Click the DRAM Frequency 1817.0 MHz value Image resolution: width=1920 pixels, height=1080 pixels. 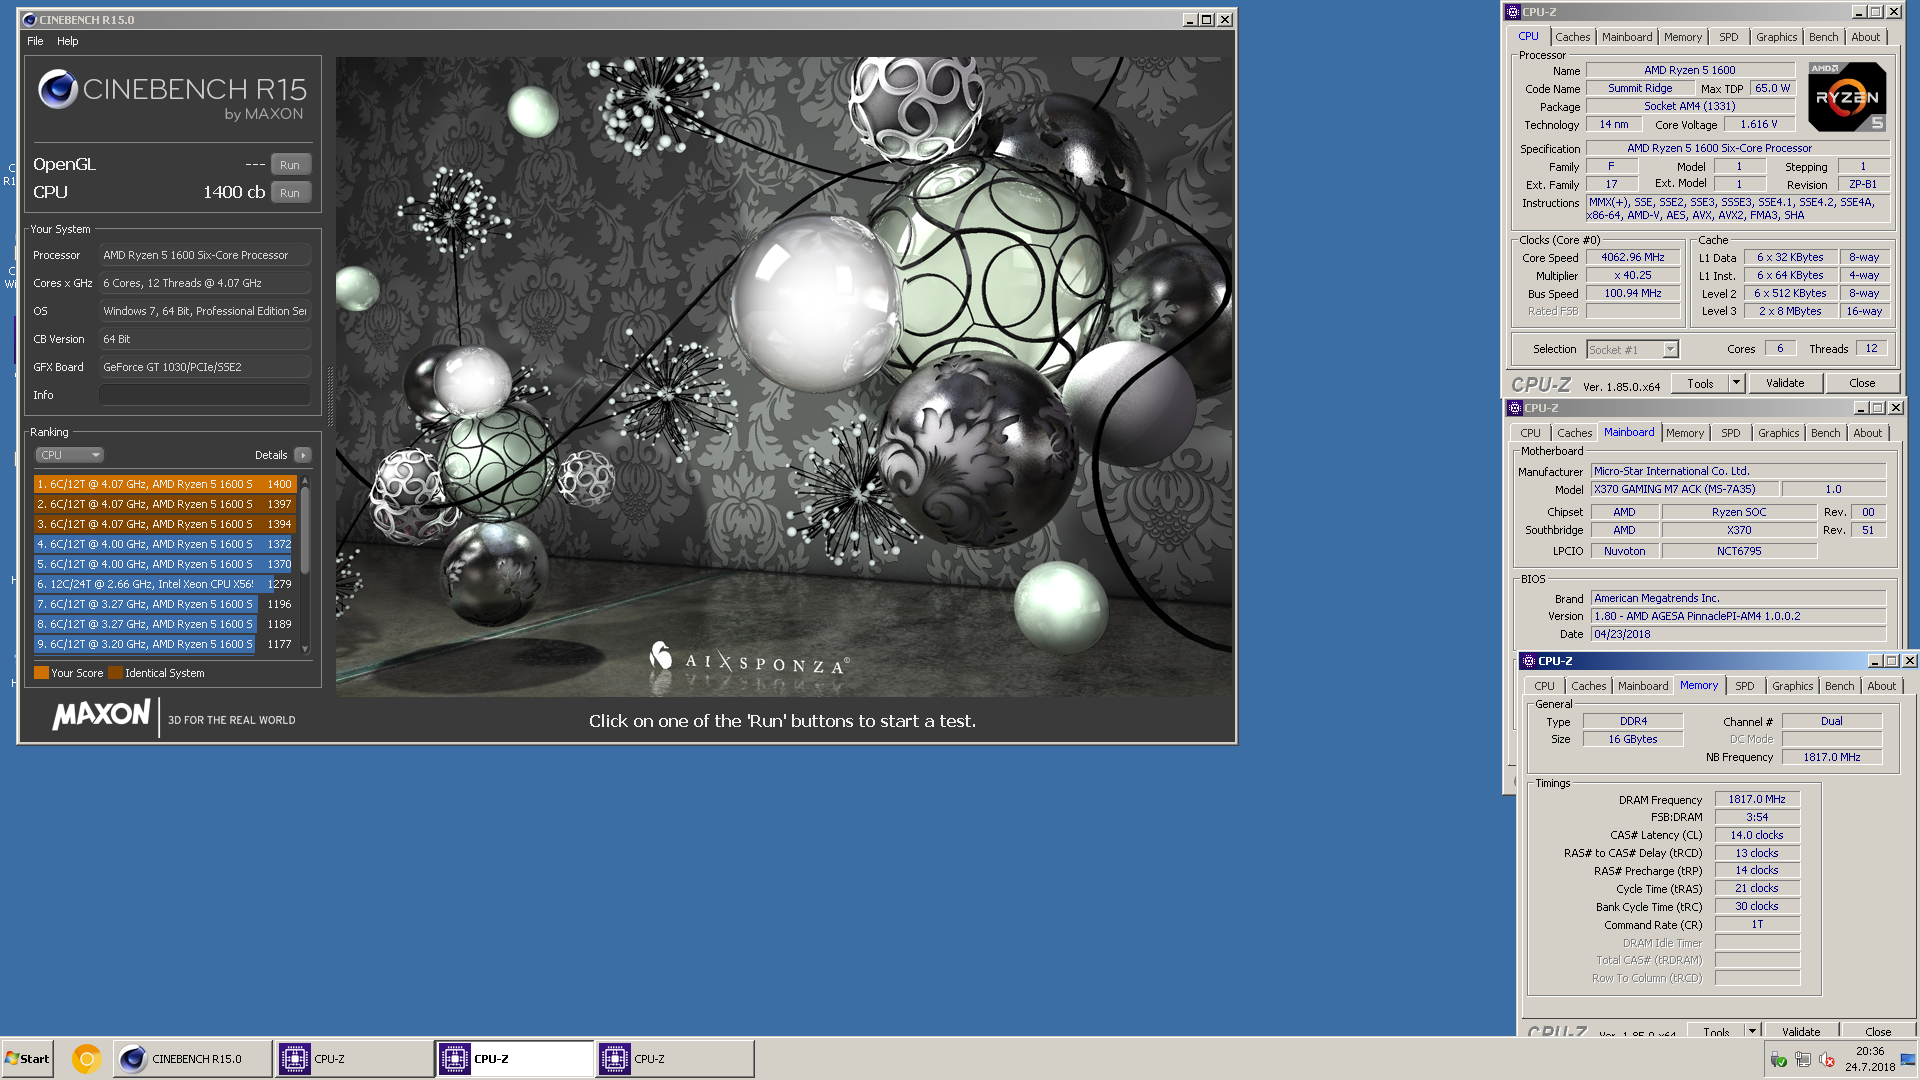click(1757, 799)
